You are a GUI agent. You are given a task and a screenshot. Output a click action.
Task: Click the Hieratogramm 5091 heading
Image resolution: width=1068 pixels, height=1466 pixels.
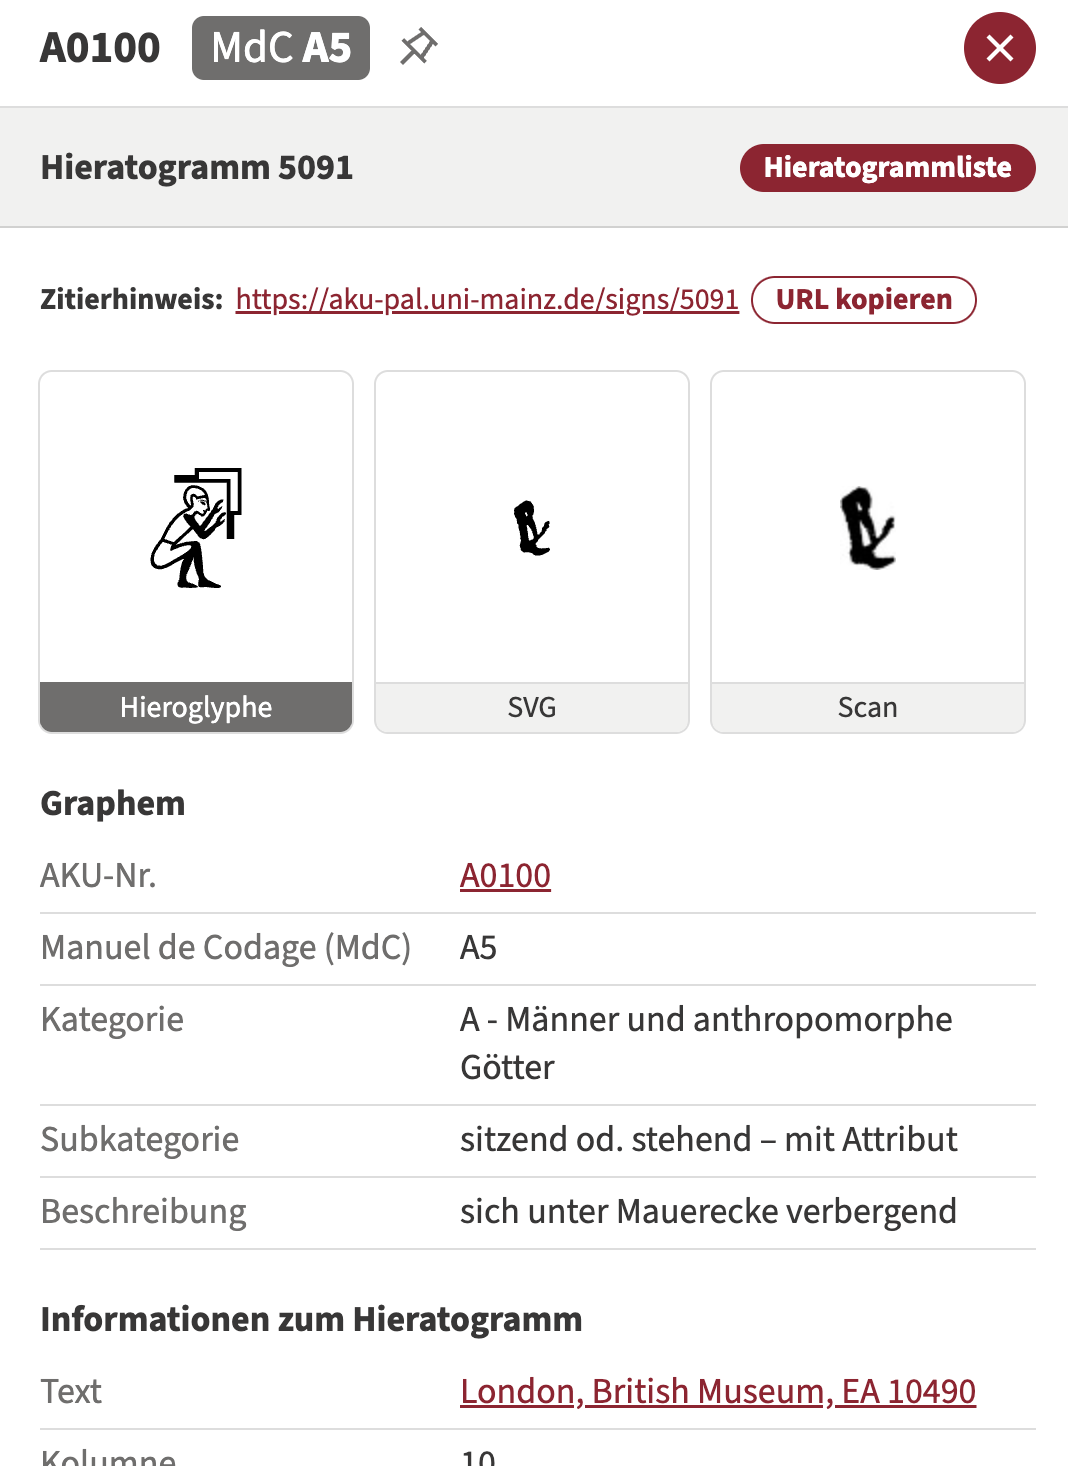(197, 167)
